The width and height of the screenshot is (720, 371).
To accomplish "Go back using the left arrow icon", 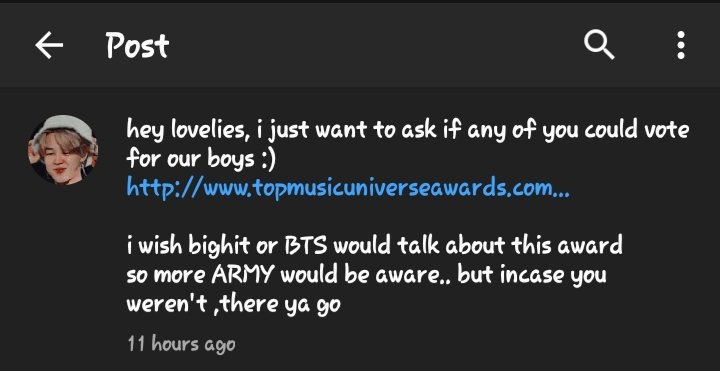I will pos(49,45).
